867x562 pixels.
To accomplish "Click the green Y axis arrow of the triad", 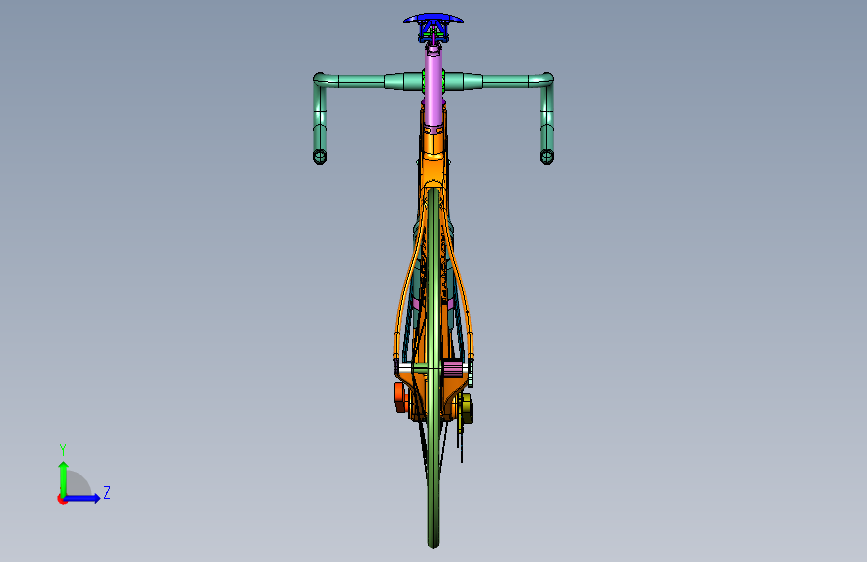I will tap(63, 478).
